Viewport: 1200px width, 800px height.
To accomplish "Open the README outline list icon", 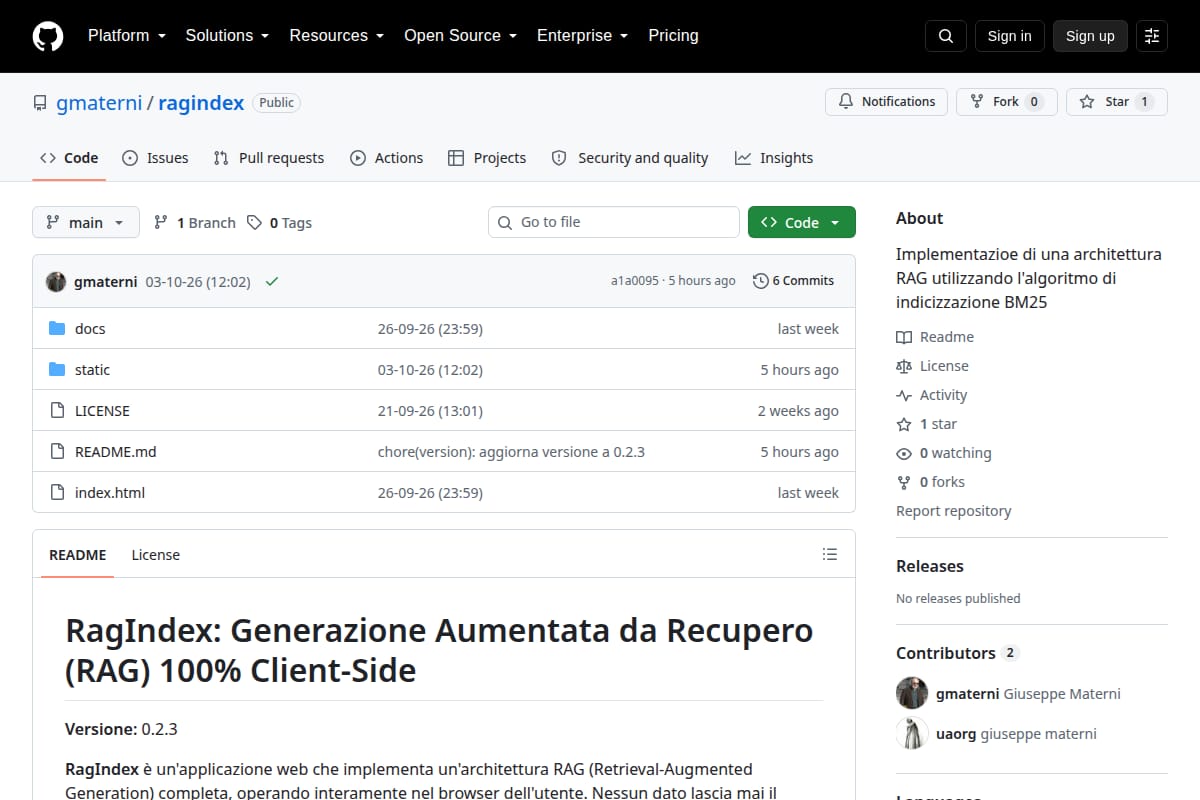I will [829, 554].
